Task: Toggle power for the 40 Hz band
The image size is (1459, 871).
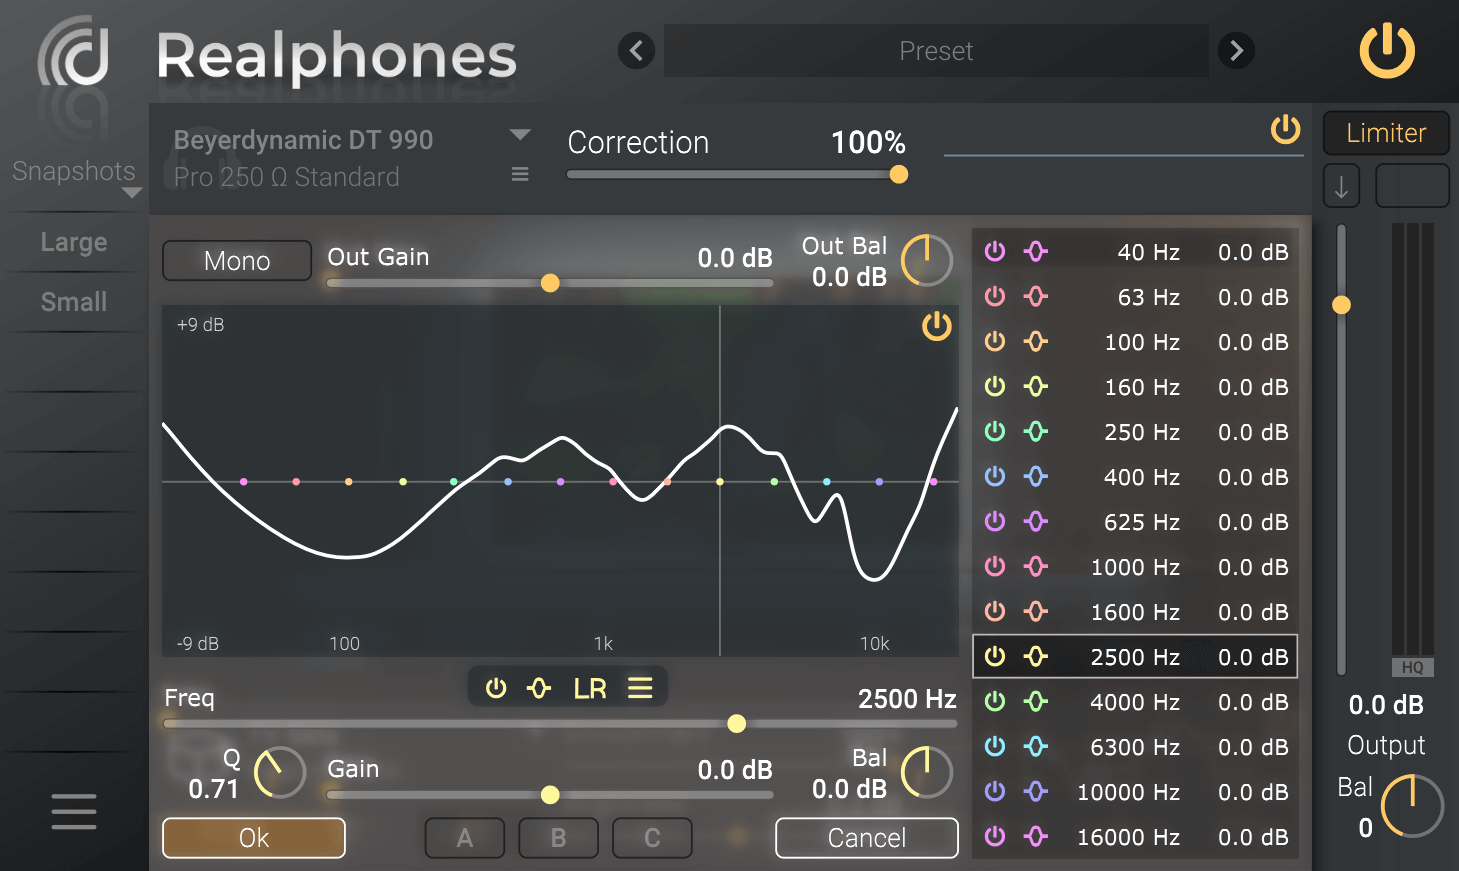Action: pos(995,251)
